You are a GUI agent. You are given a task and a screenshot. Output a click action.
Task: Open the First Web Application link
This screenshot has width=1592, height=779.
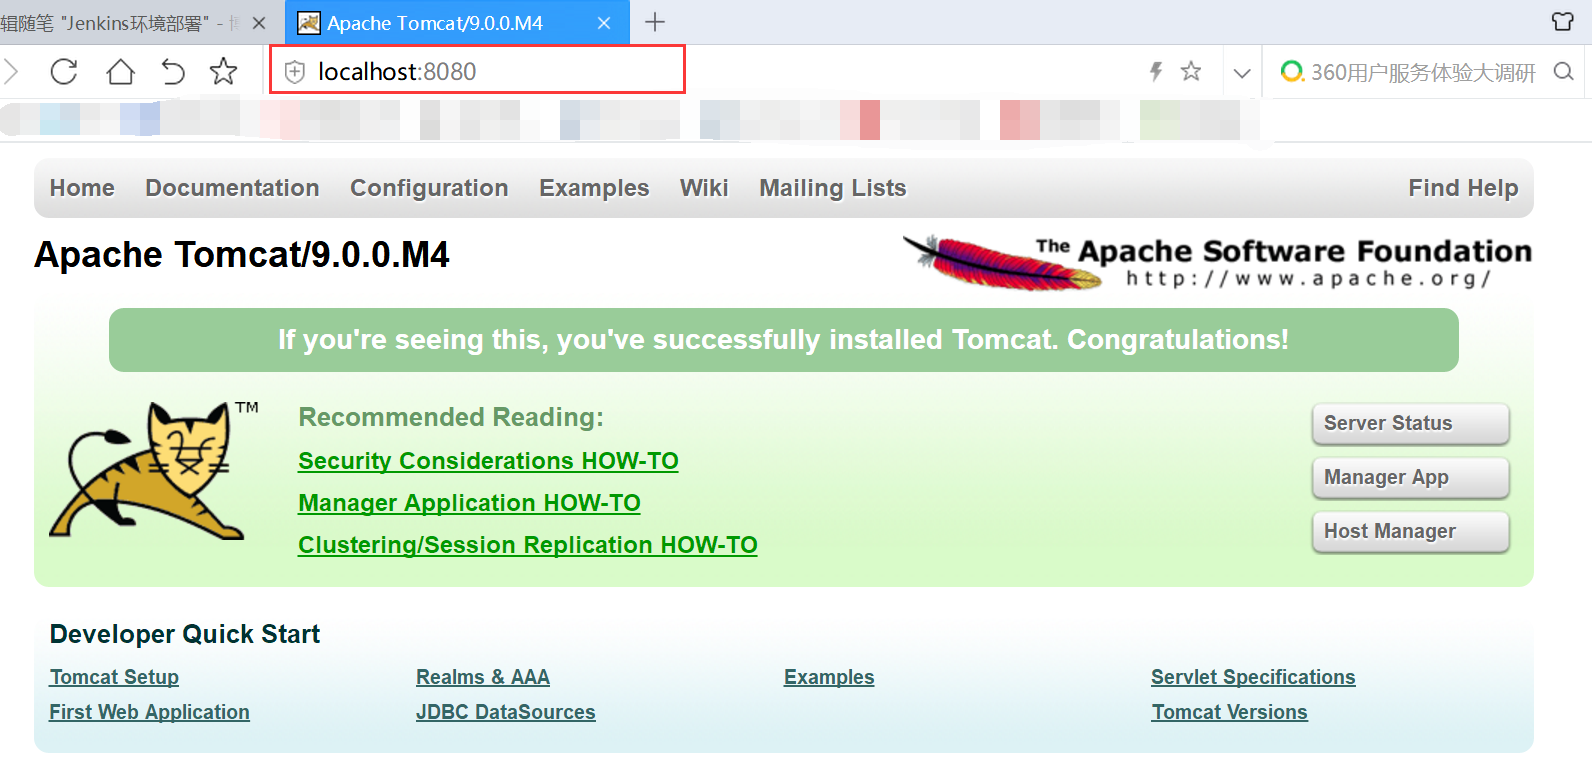click(149, 712)
